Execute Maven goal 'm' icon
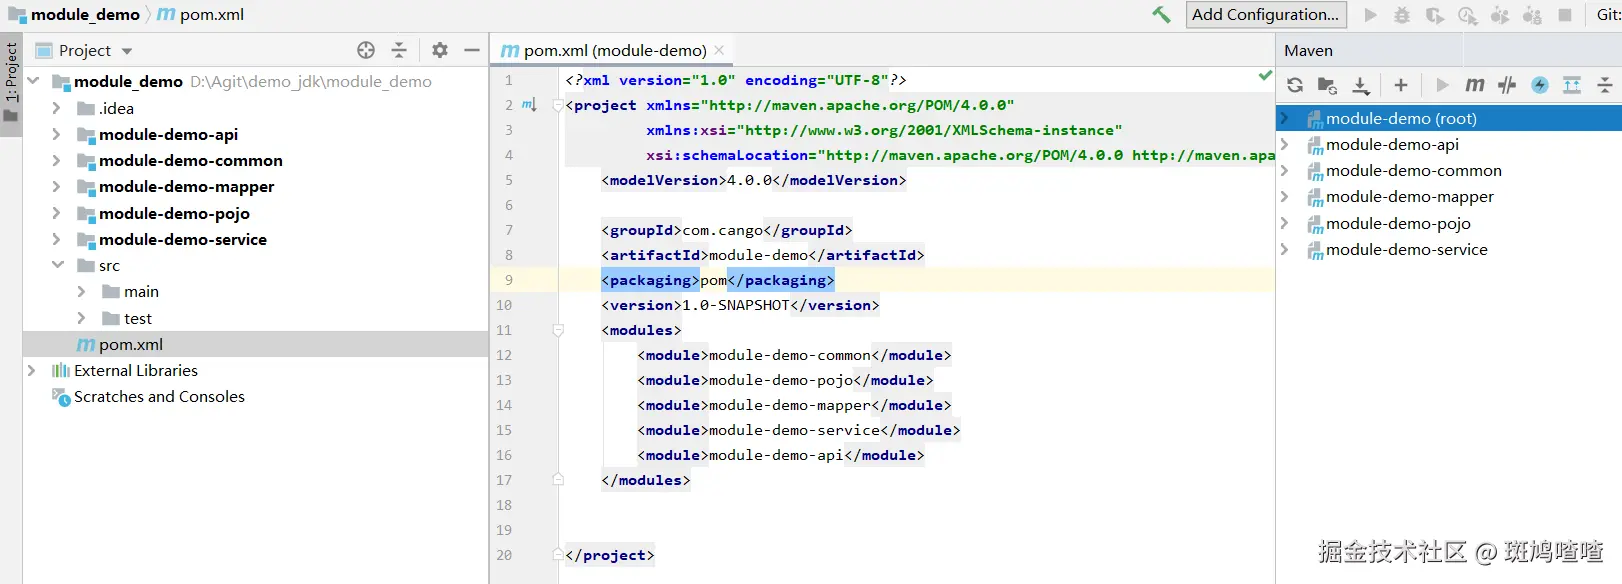Screen dimensions: 1622x584 tap(1475, 85)
